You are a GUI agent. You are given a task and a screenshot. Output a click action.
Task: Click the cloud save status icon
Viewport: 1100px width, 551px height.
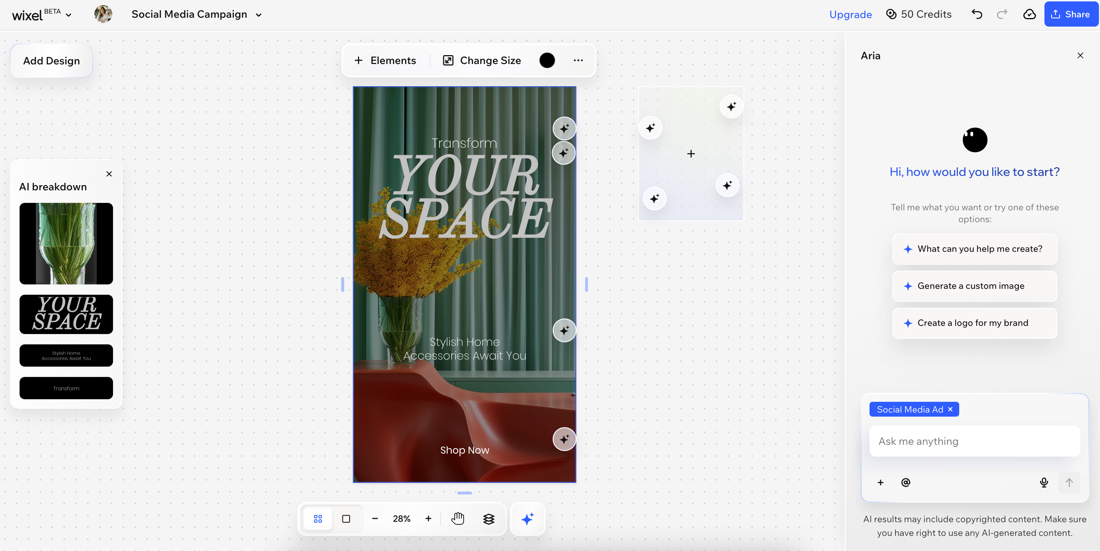pos(1029,15)
